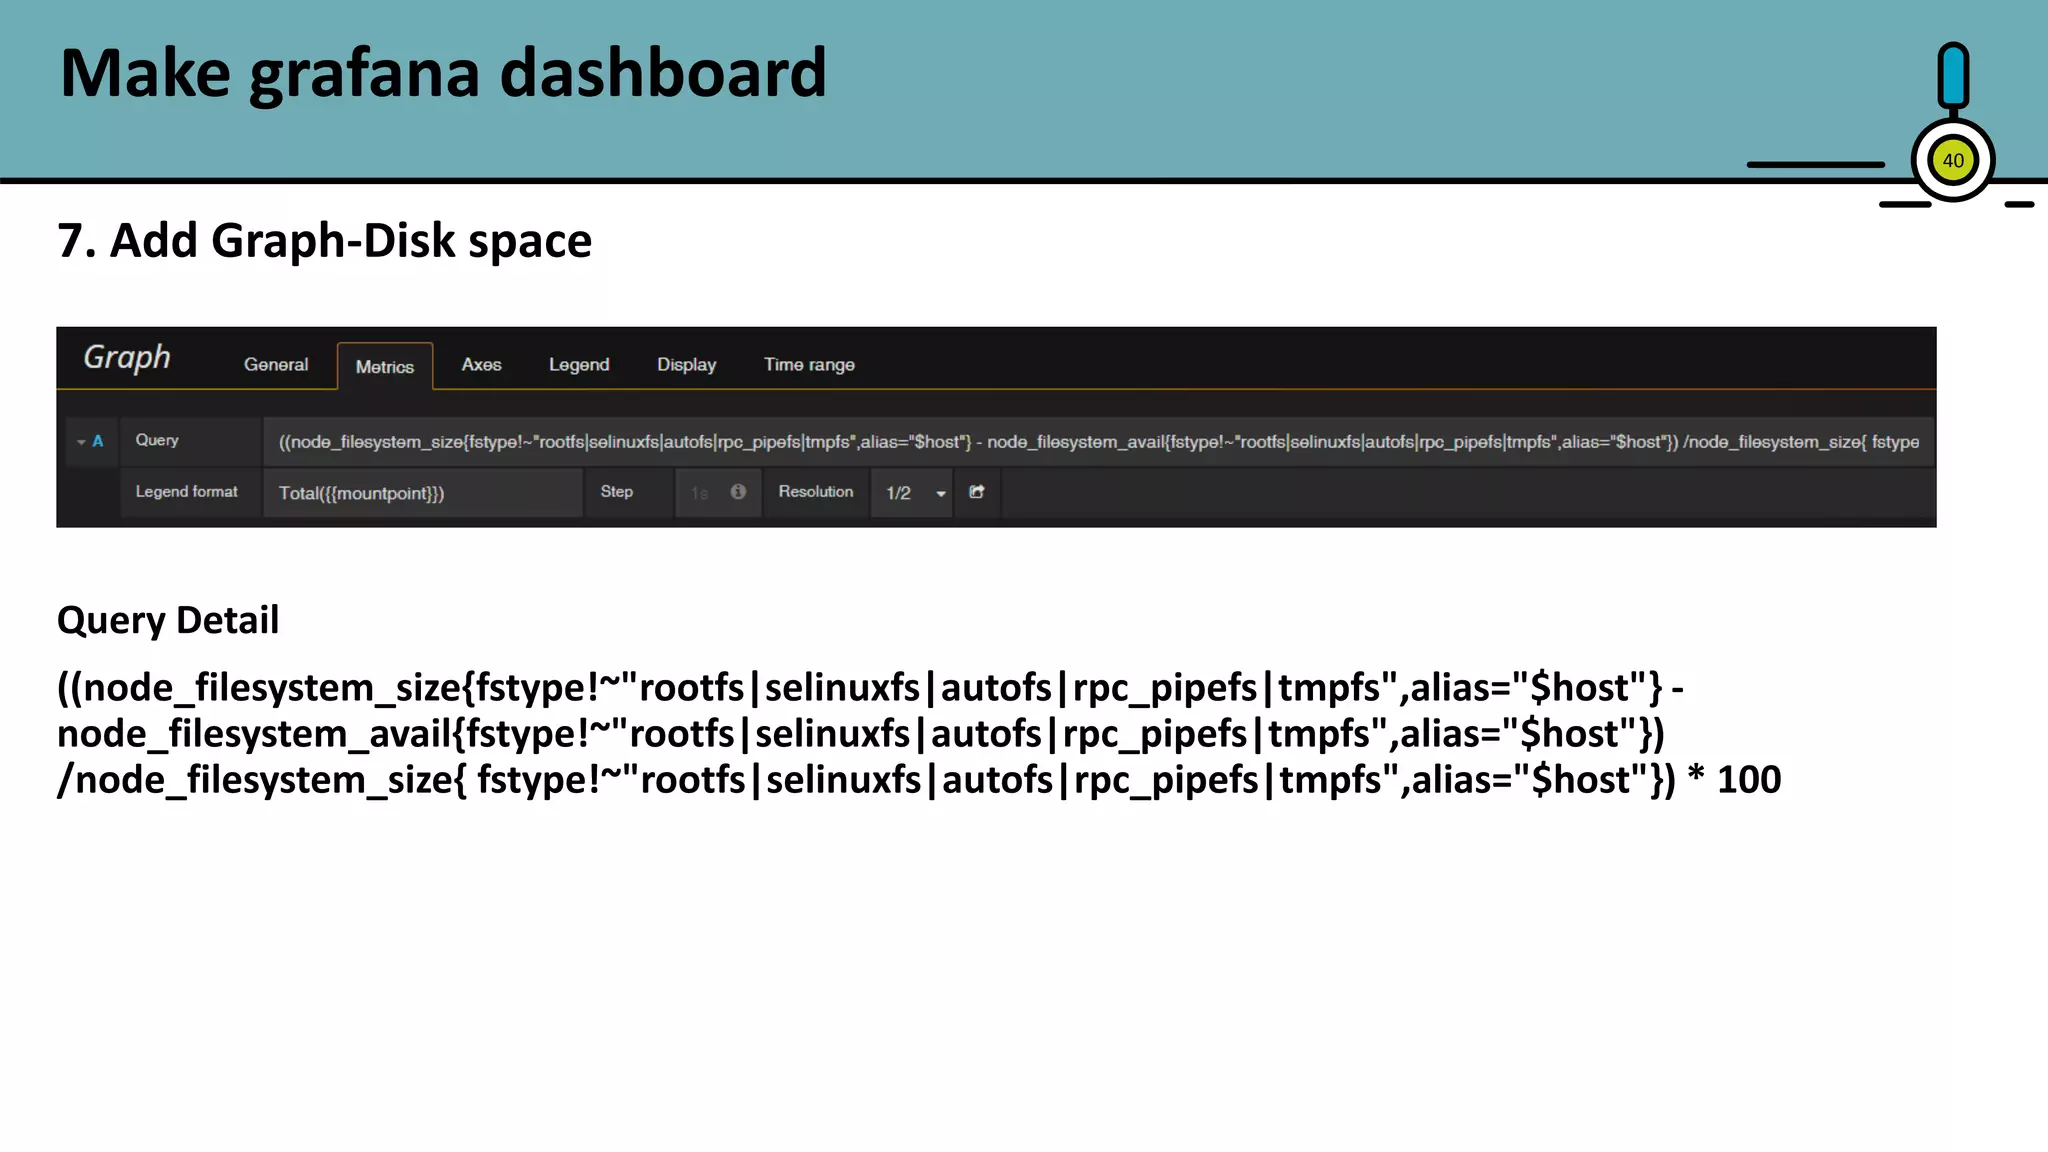The height and width of the screenshot is (1152, 2048).
Task: Switch to the Display tab
Action: (x=686, y=365)
